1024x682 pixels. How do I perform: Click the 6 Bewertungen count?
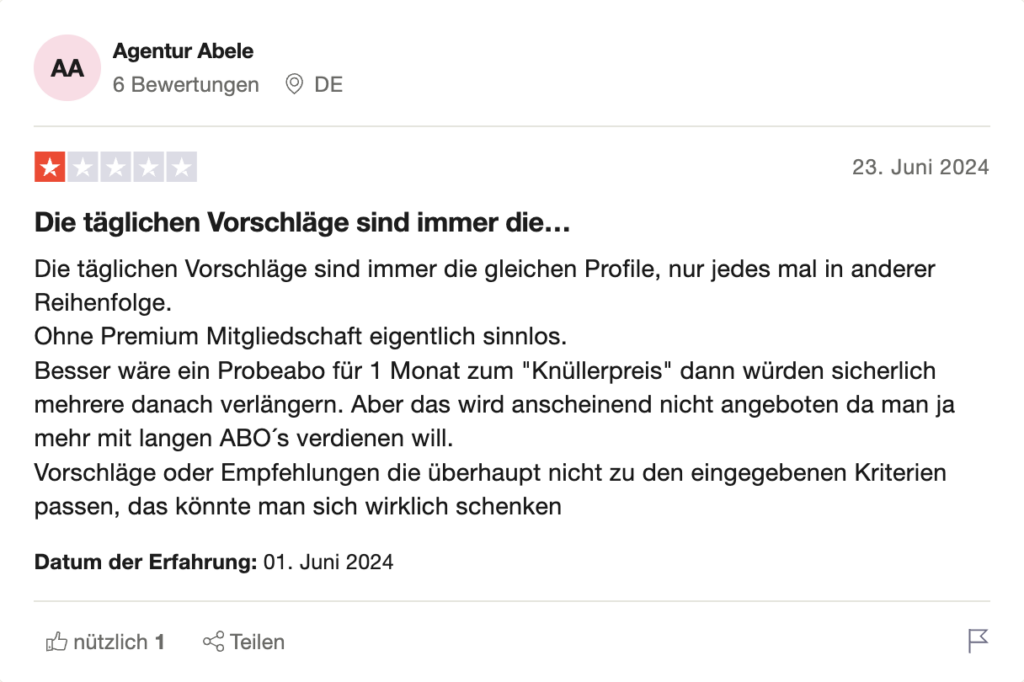pyautogui.click(x=185, y=84)
